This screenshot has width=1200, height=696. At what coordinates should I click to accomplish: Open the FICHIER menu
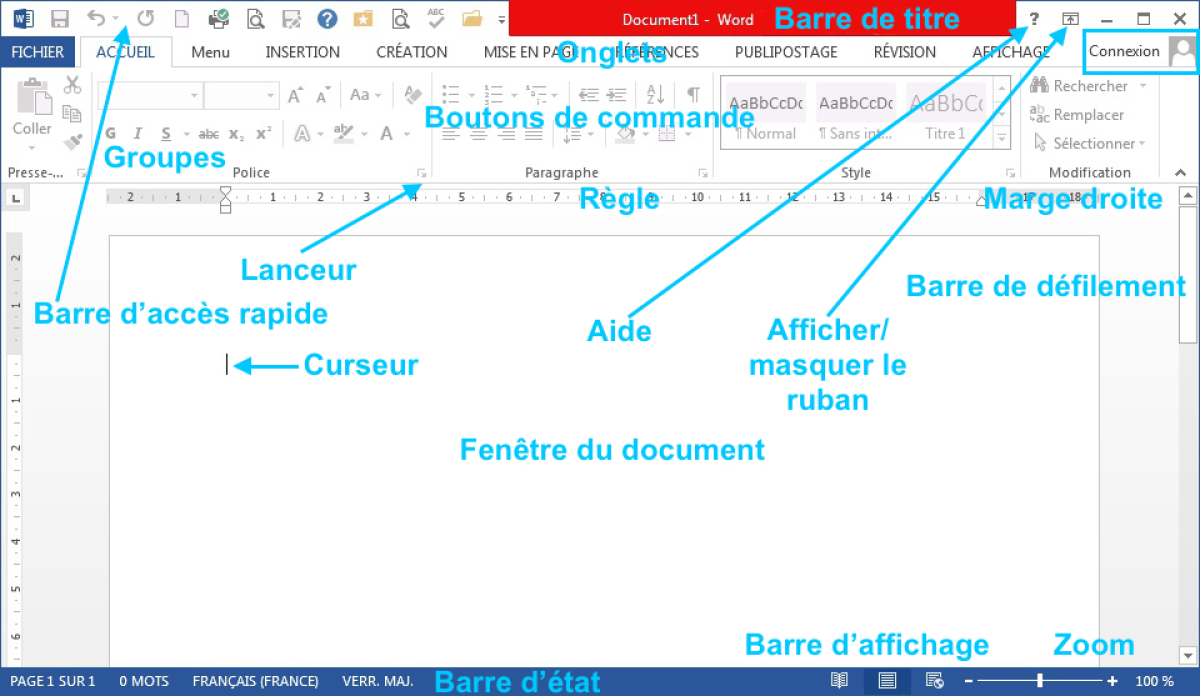click(37, 52)
